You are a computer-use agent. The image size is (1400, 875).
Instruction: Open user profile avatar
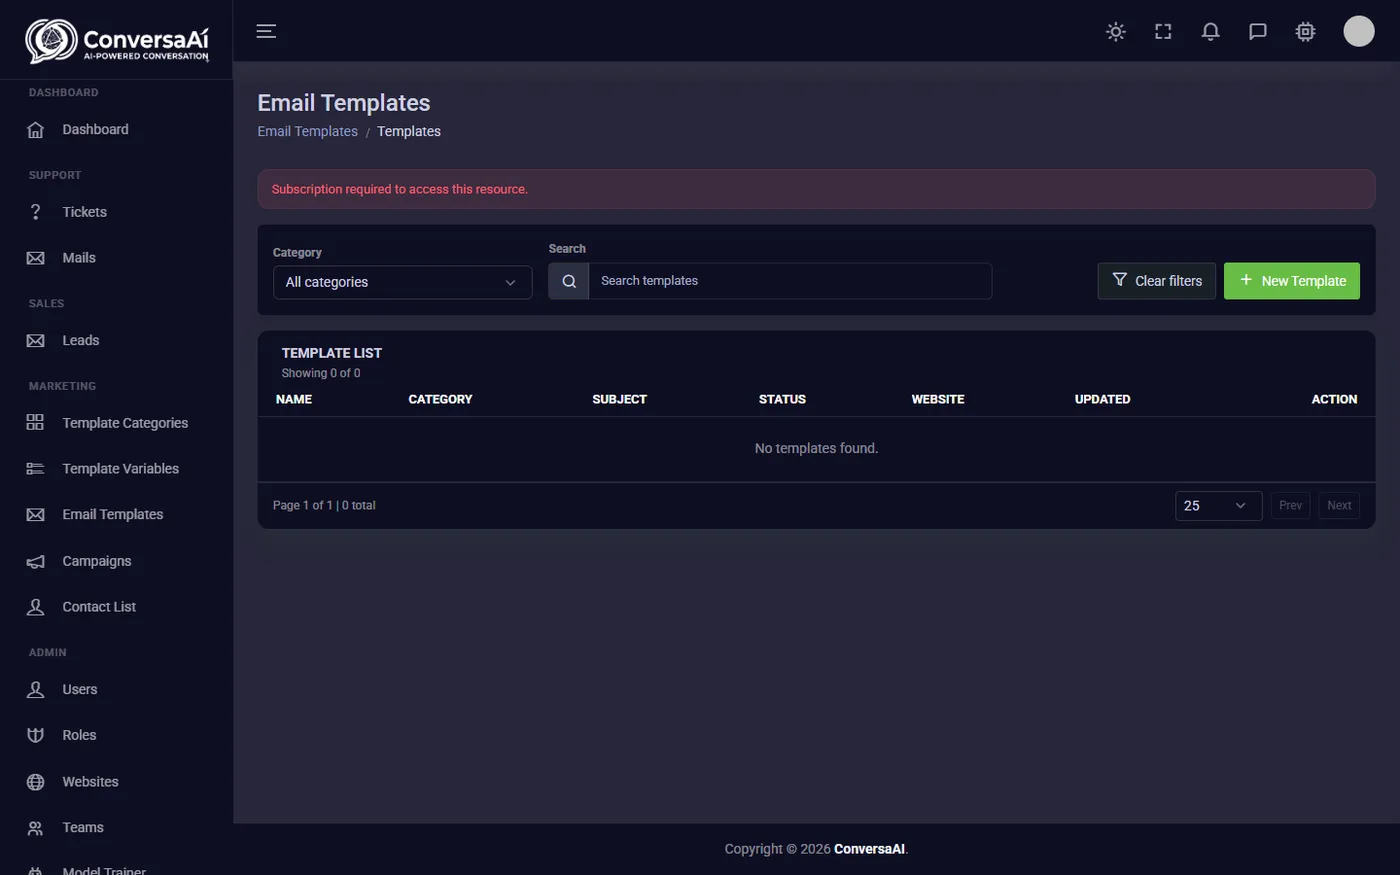pos(1358,31)
